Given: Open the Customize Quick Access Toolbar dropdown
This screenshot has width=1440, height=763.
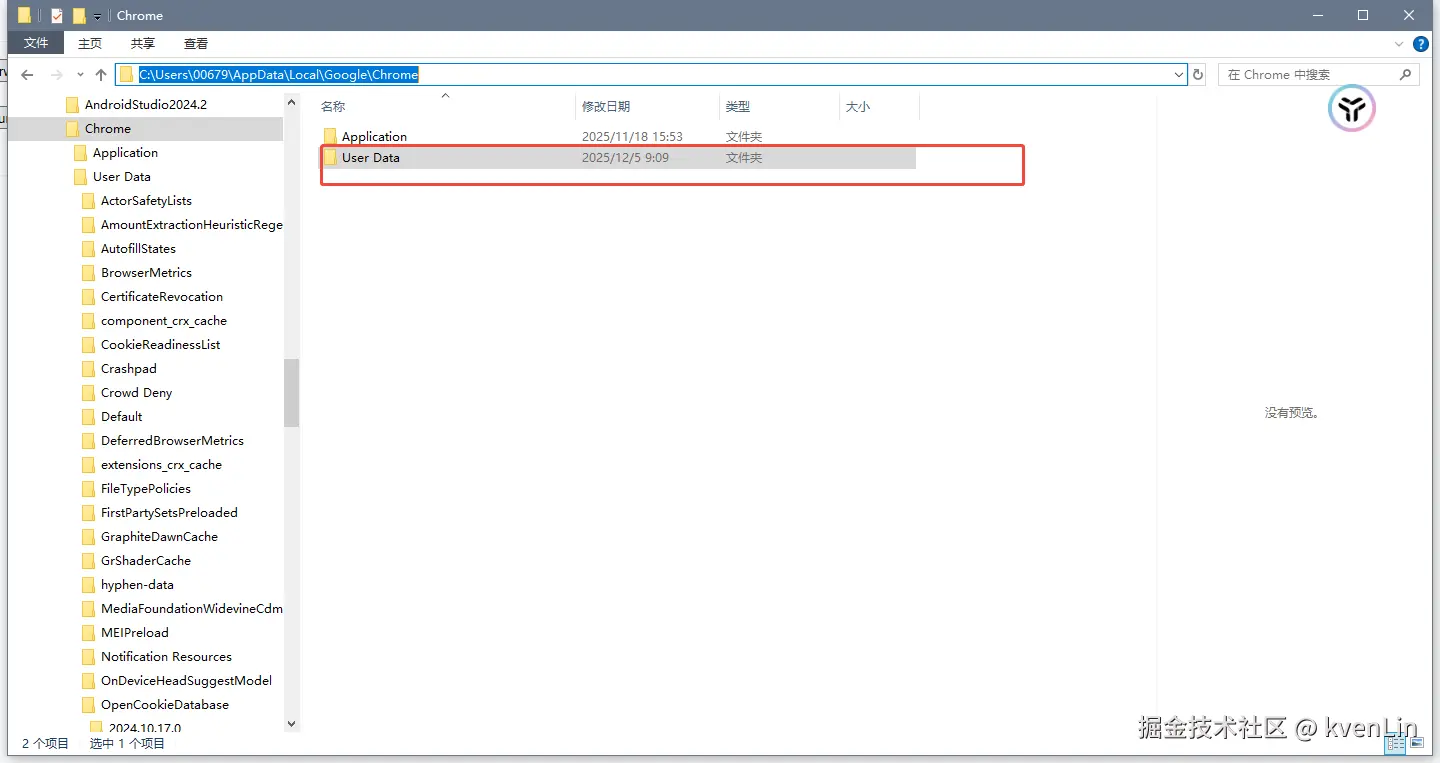Looking at the screenshot, I should (97, 17).
